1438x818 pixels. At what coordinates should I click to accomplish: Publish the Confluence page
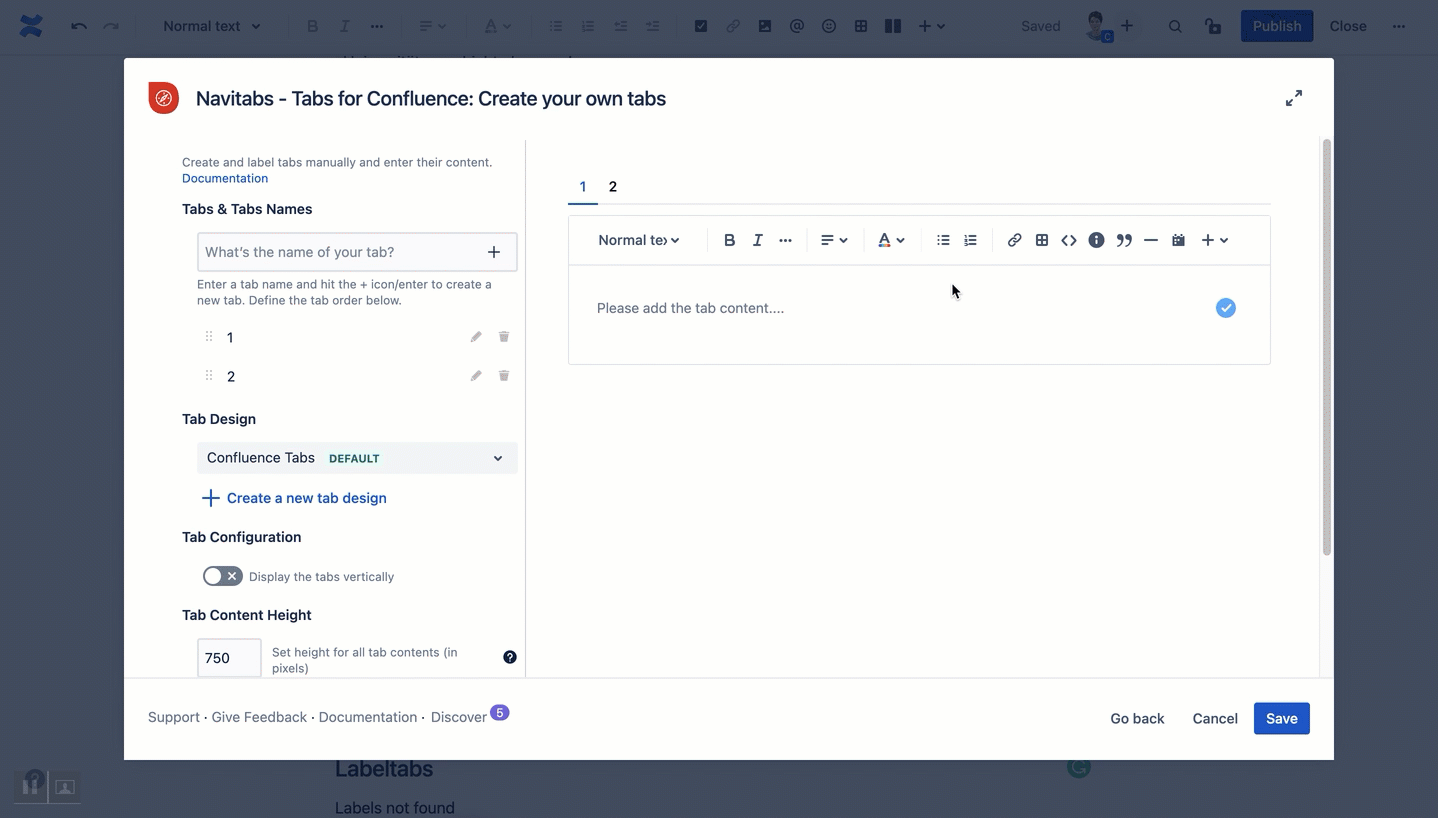[x=1277, y=26]
